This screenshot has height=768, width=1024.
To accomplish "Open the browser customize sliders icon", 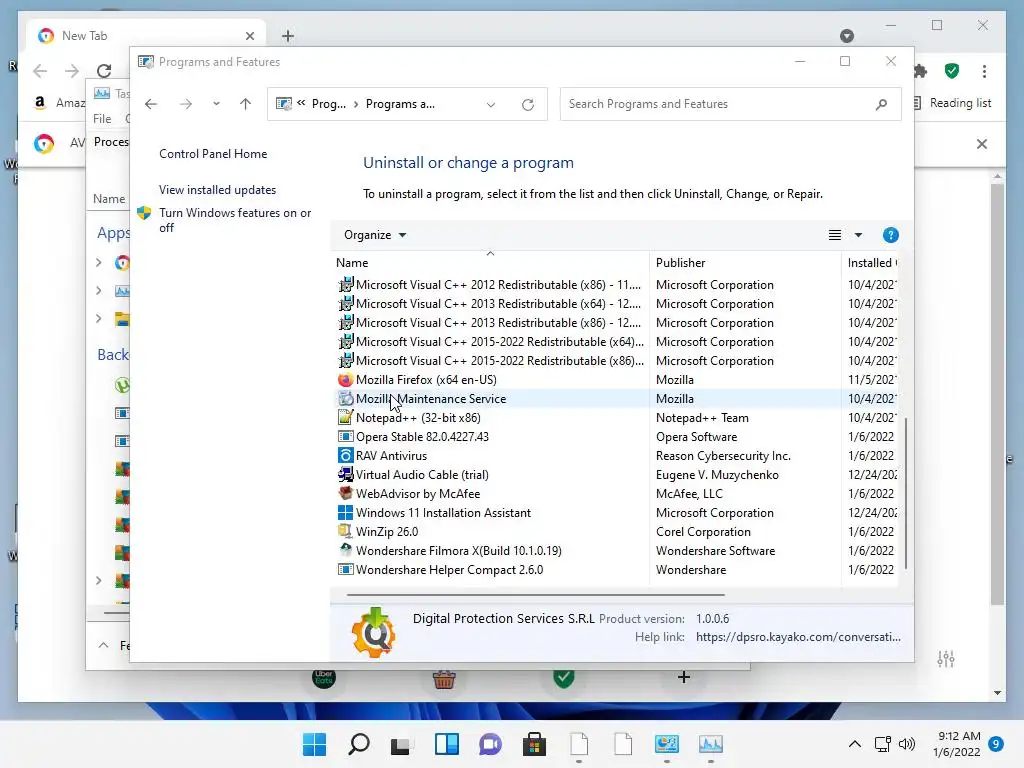I will click(946, 659).
